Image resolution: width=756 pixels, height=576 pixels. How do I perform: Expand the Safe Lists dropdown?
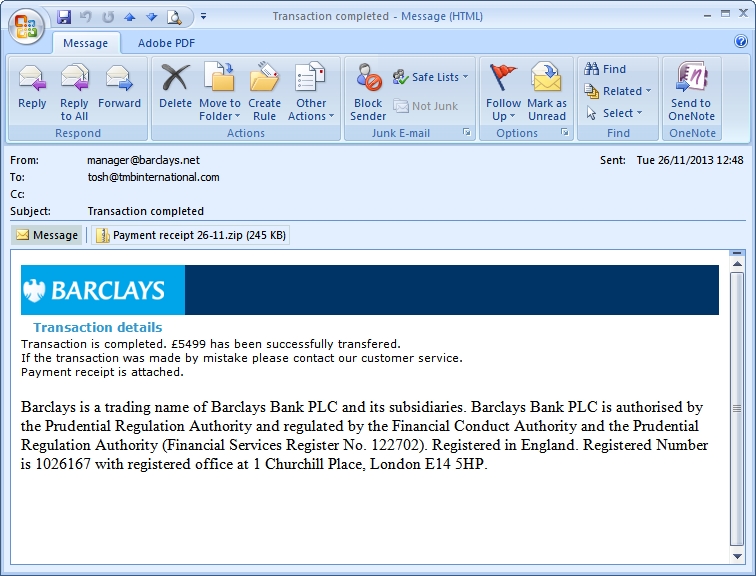[431, 77]
